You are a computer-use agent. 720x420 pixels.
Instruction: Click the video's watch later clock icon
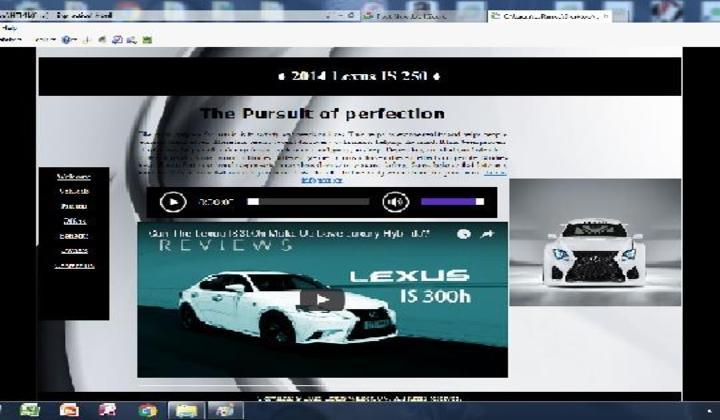pos(464,234)
